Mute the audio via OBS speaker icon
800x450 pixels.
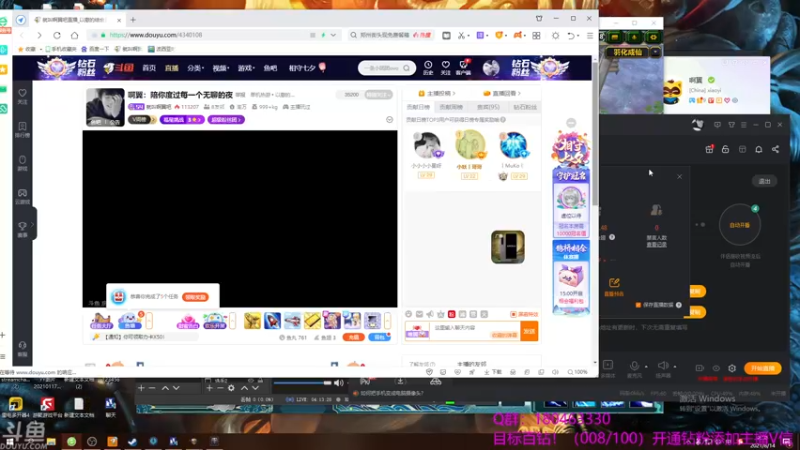tap(338, 383)
